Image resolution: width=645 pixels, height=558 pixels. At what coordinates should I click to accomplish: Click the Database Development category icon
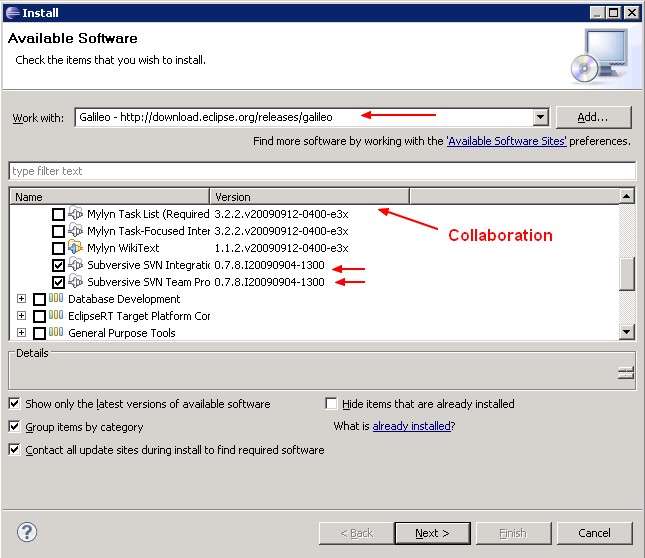click(57, 299)
